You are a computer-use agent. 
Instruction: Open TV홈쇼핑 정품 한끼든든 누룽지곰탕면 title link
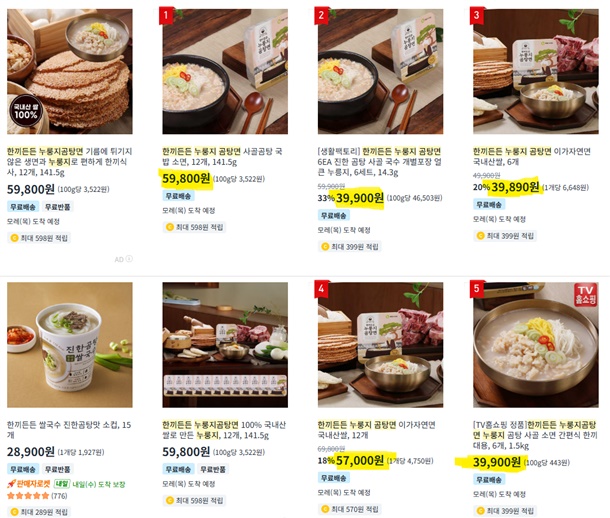click(x=535, y=435)
